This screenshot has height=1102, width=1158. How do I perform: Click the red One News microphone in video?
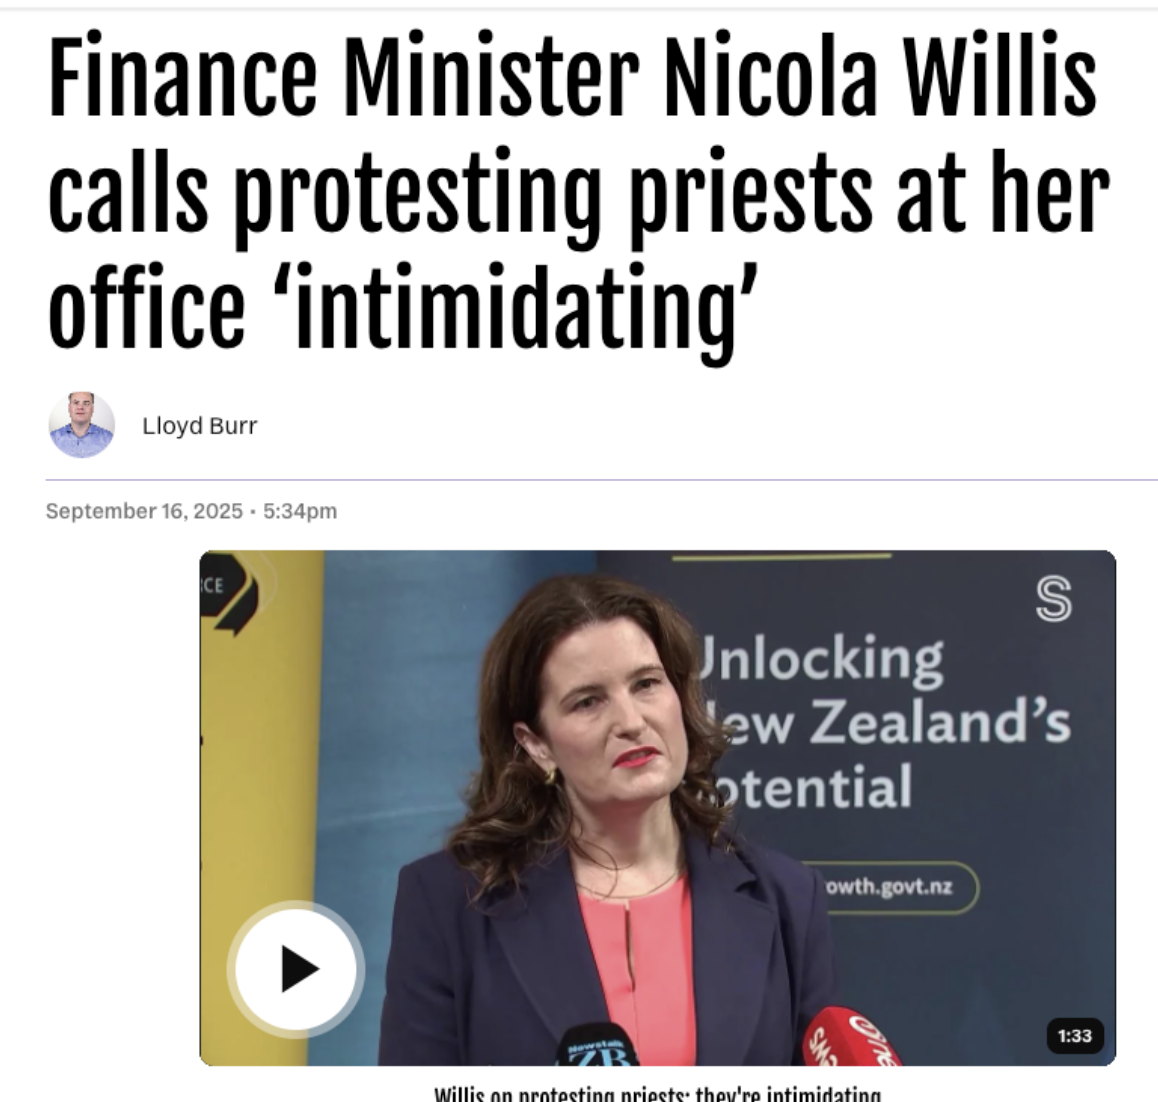(851, 1037)
